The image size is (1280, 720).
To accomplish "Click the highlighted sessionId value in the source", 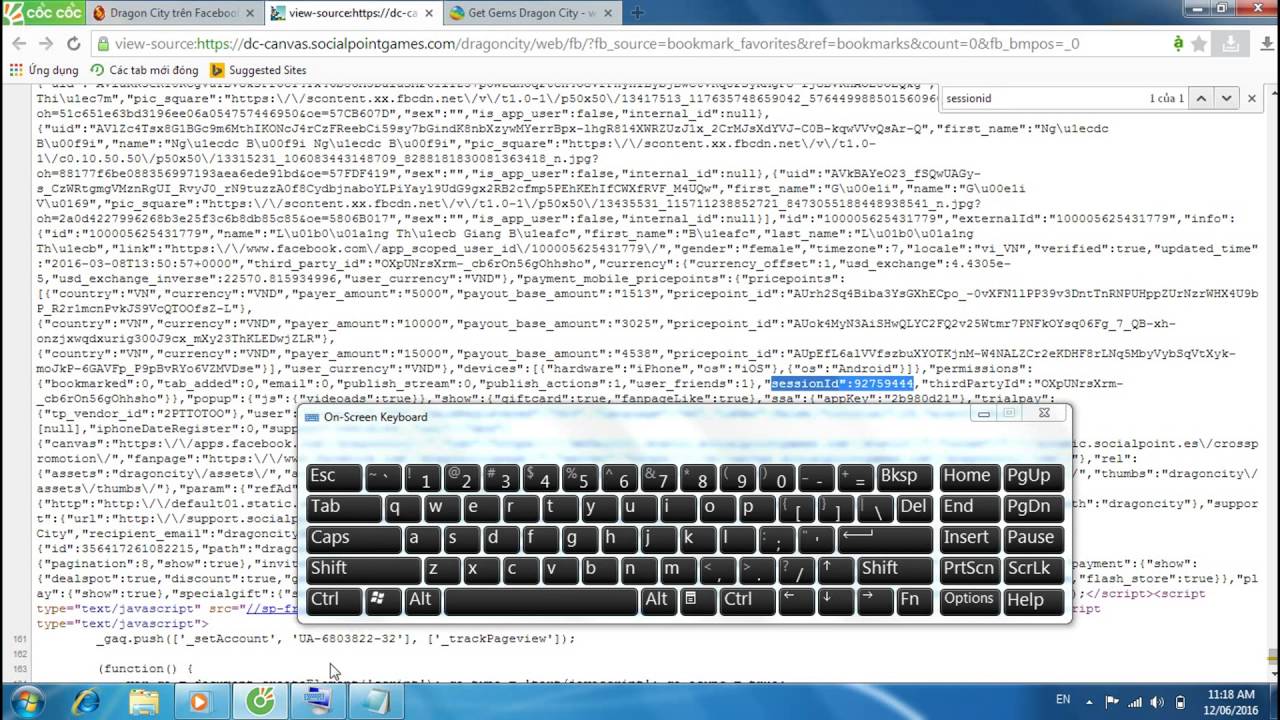I will (x=842, y=383).
